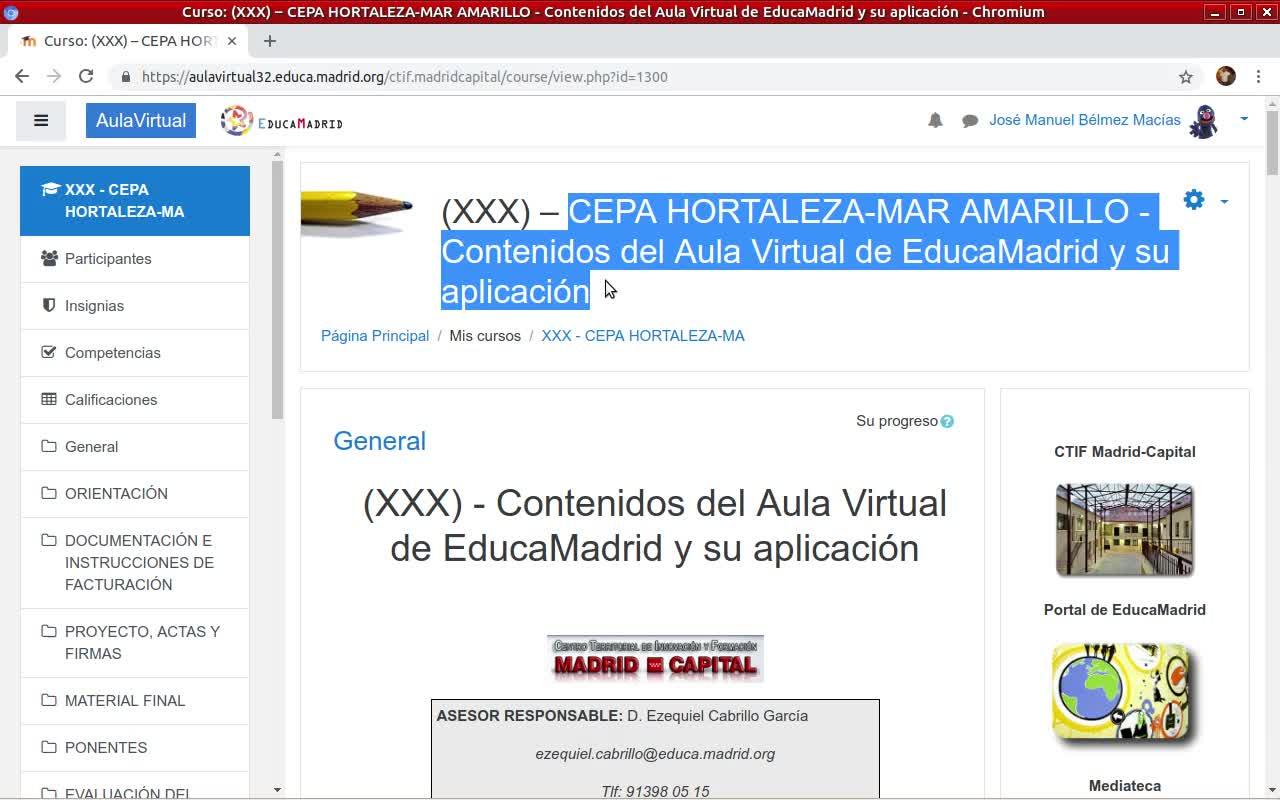The width and height of the screenshot is (1280, 800).
Task: Open the messages speech bubble icon
Action: 970,121
